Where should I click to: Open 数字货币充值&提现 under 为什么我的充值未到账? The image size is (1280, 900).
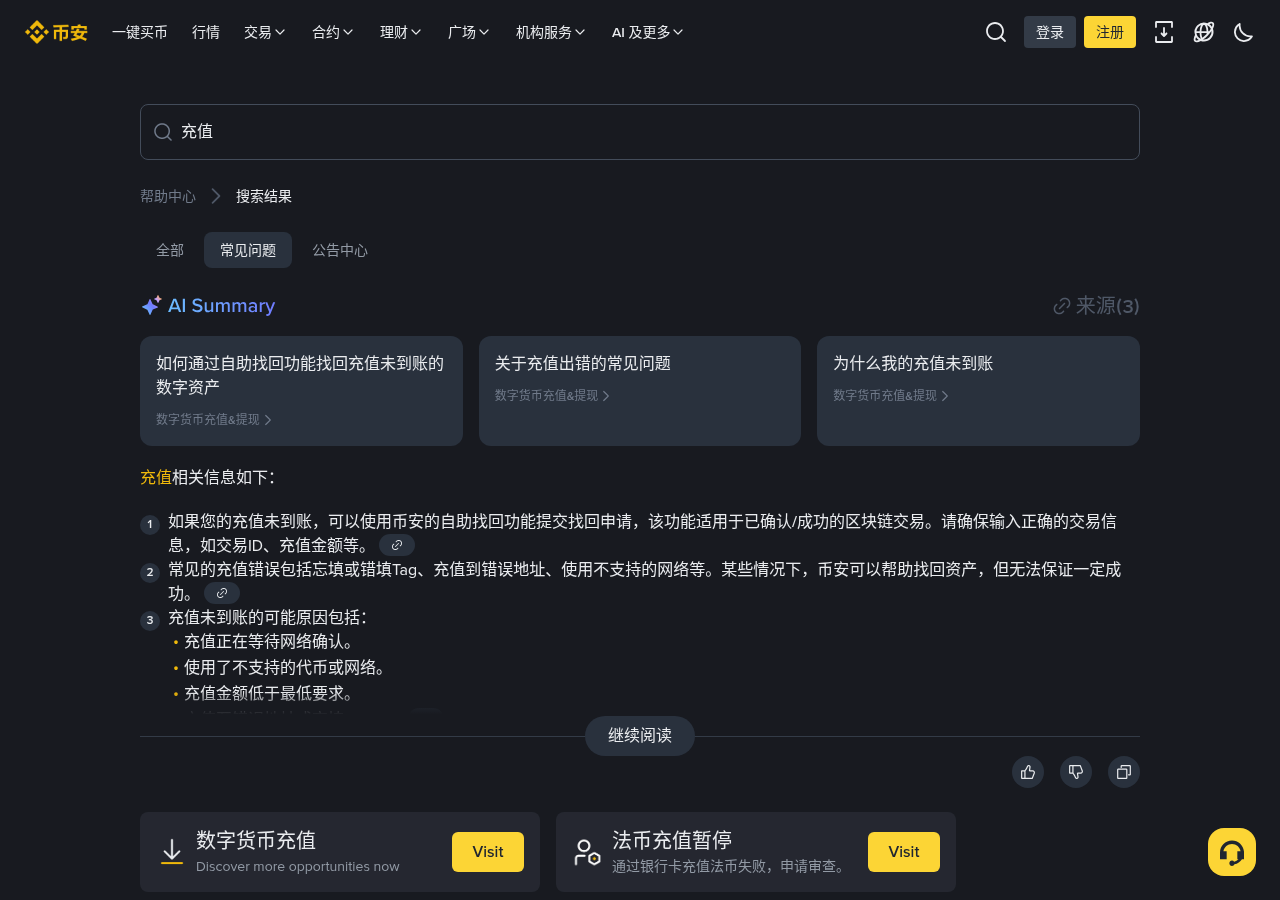click(891, 395)
